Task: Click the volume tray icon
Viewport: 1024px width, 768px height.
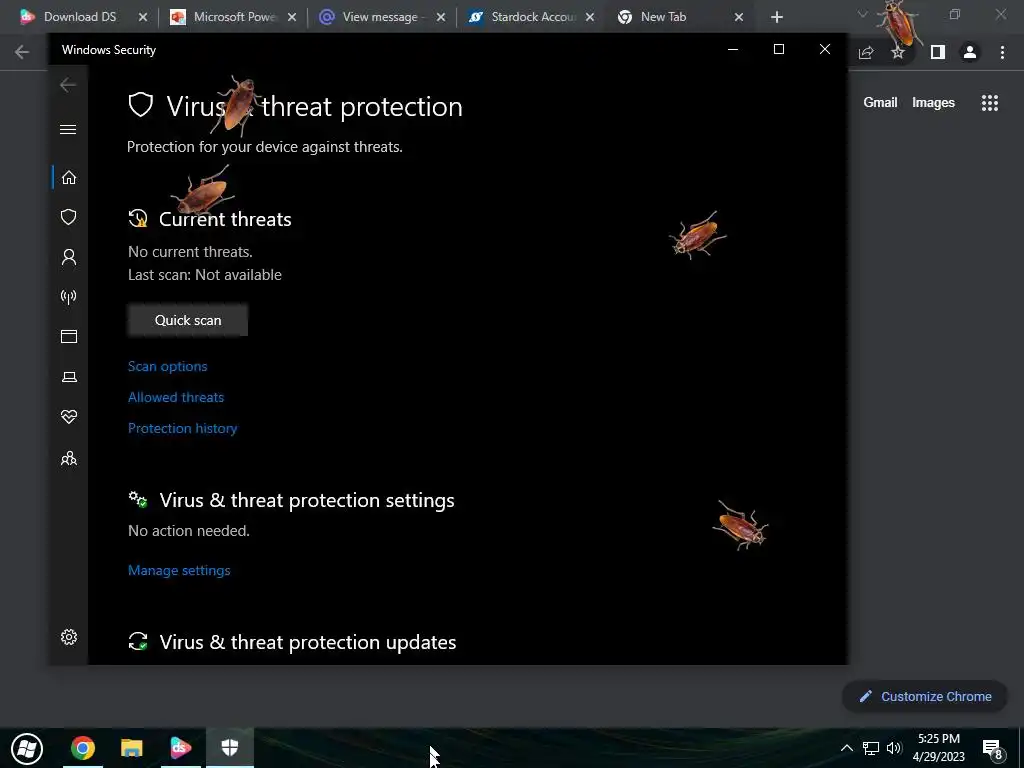Action: click(894, 748)
